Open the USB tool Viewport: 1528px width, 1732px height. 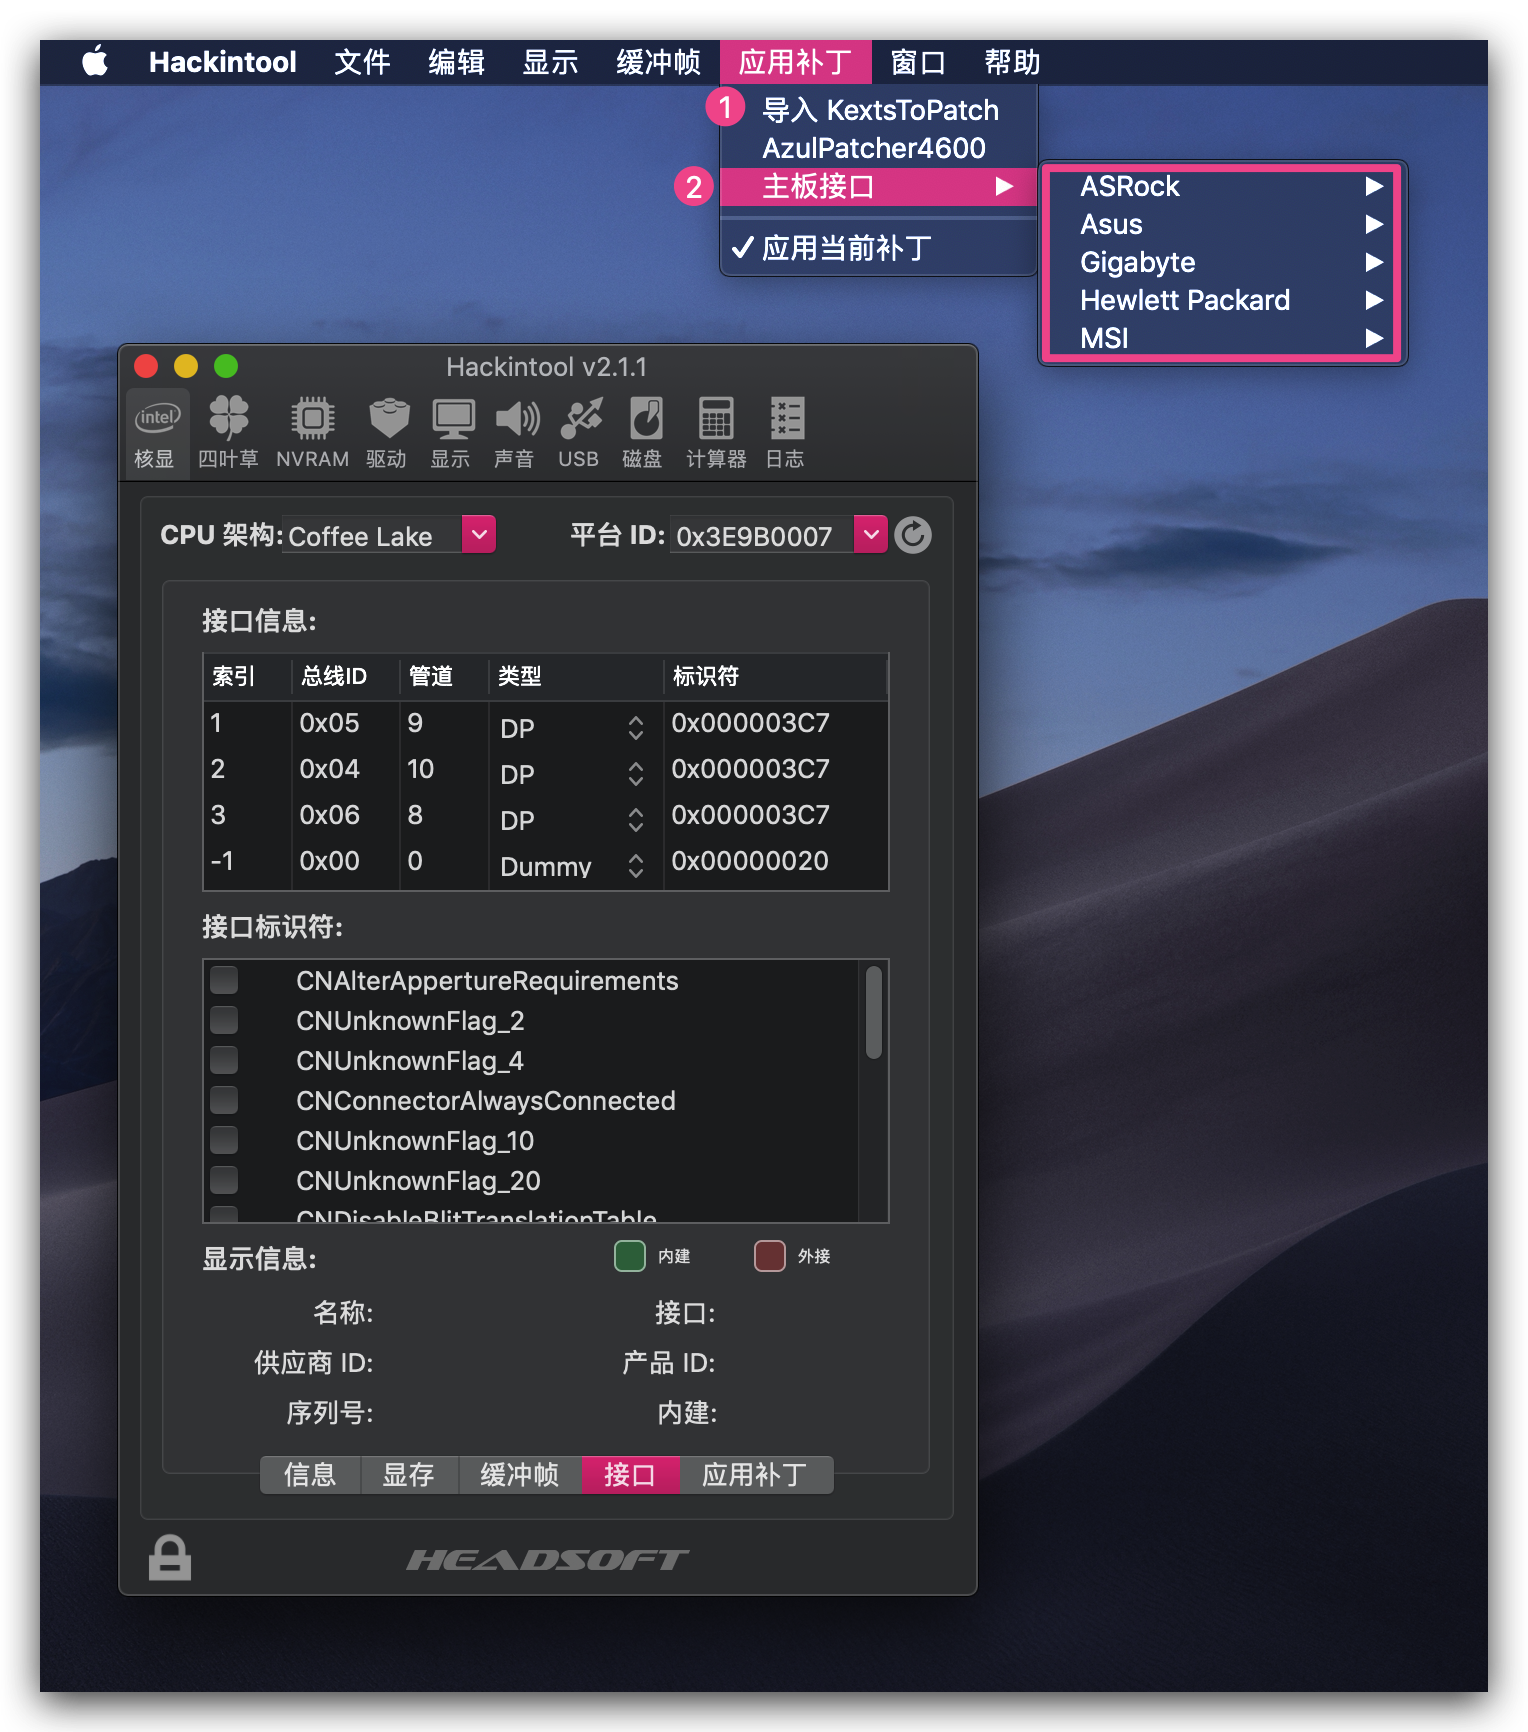pyautogui.click(x=580, y=432)
